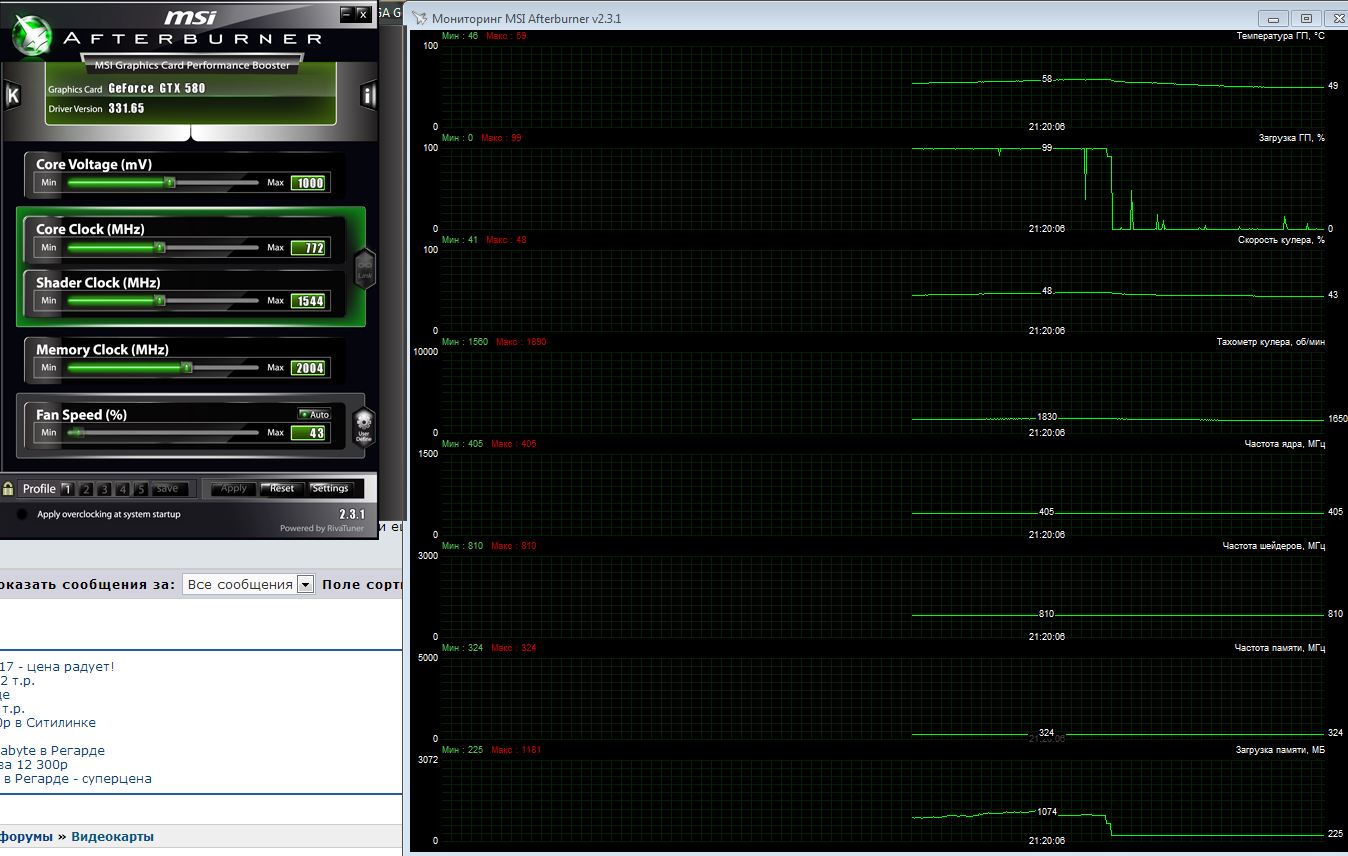Click the 'Загрузка памяти, МБ' graph label
Image resolution: width=1348 pixels, height=856 pixels.
pos(1280,750)
